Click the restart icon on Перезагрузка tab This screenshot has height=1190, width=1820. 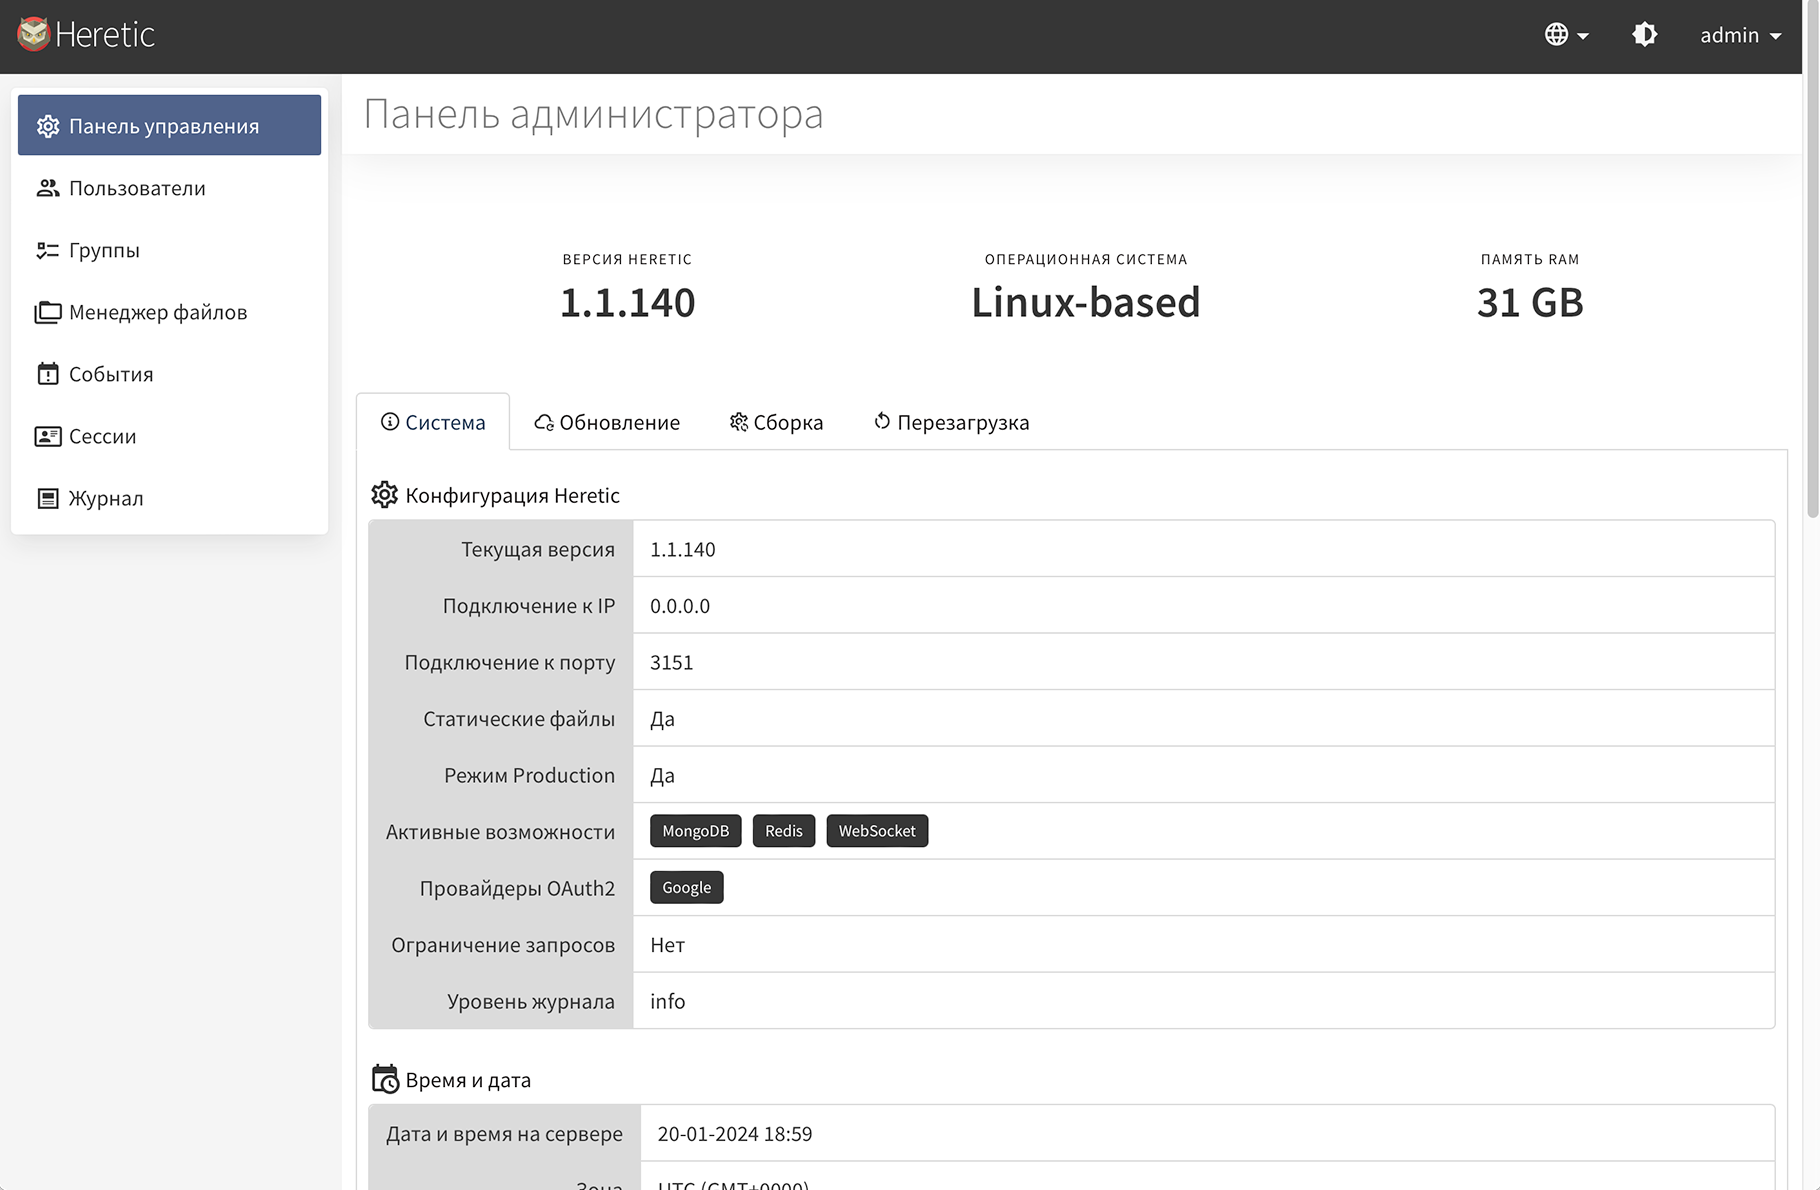click(882, 421)
